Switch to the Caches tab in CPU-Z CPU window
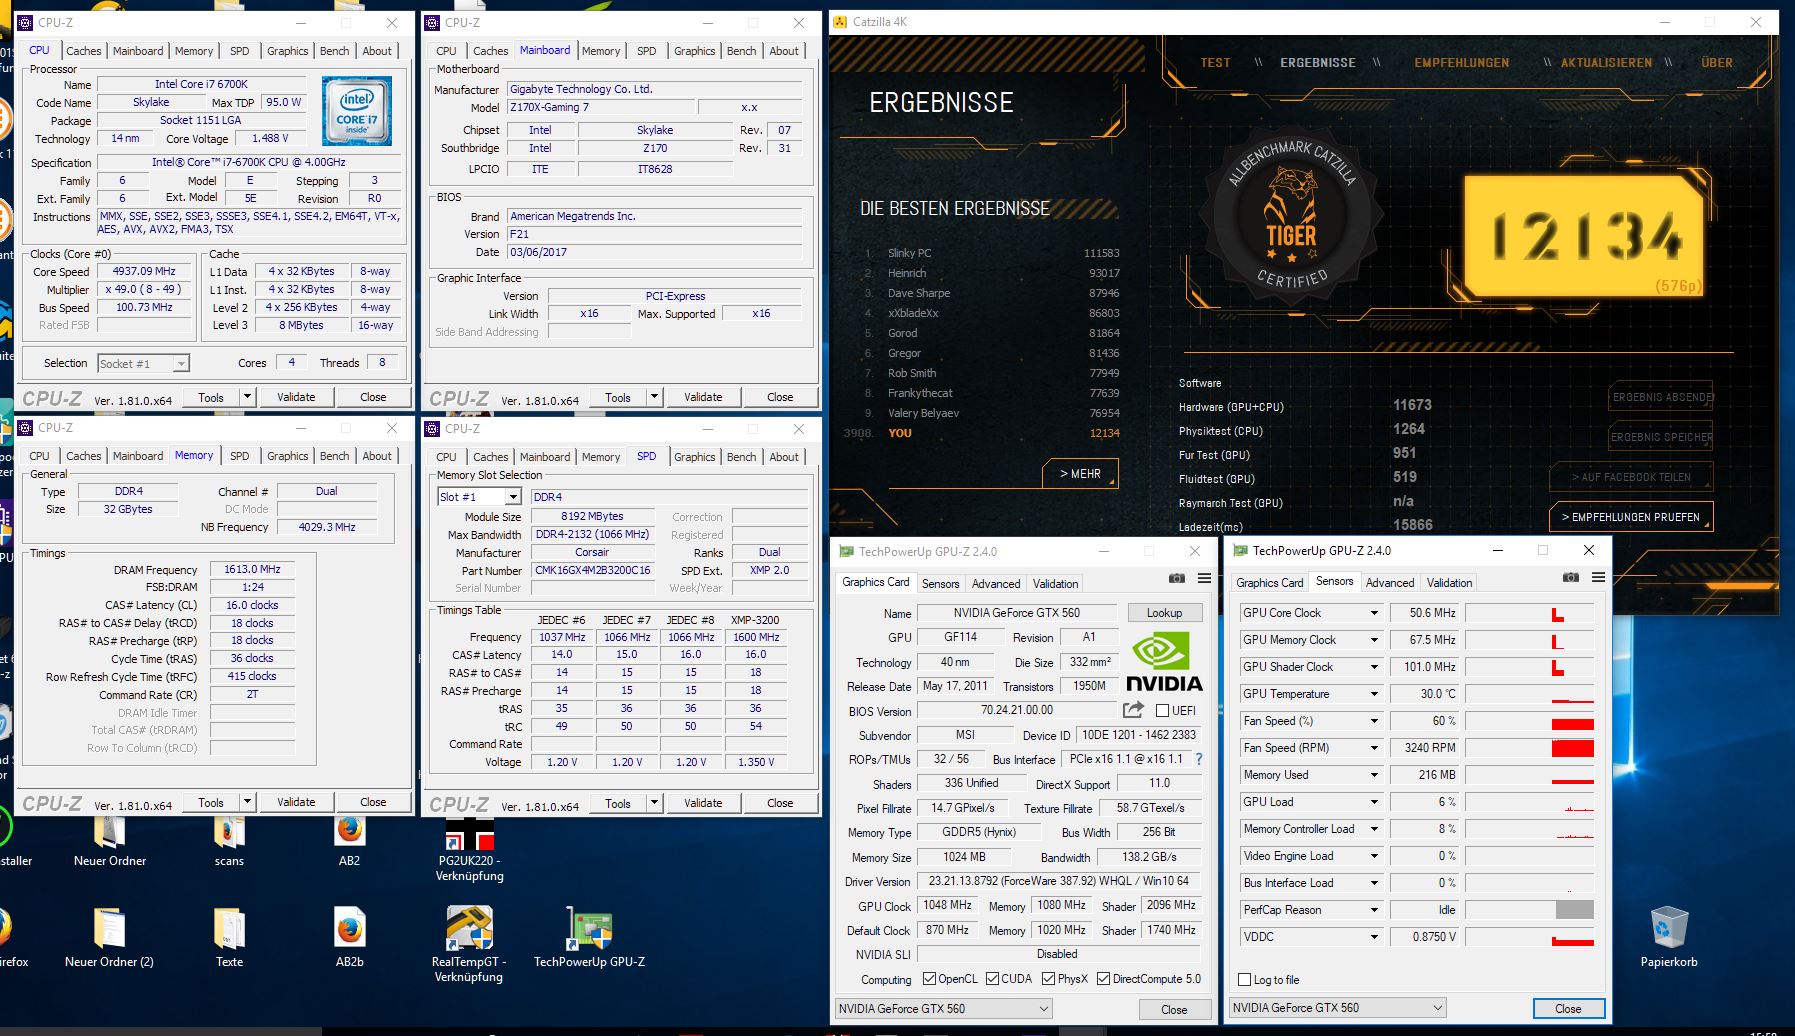Screen dimensions: 1795x1036 tap(84, 51)
